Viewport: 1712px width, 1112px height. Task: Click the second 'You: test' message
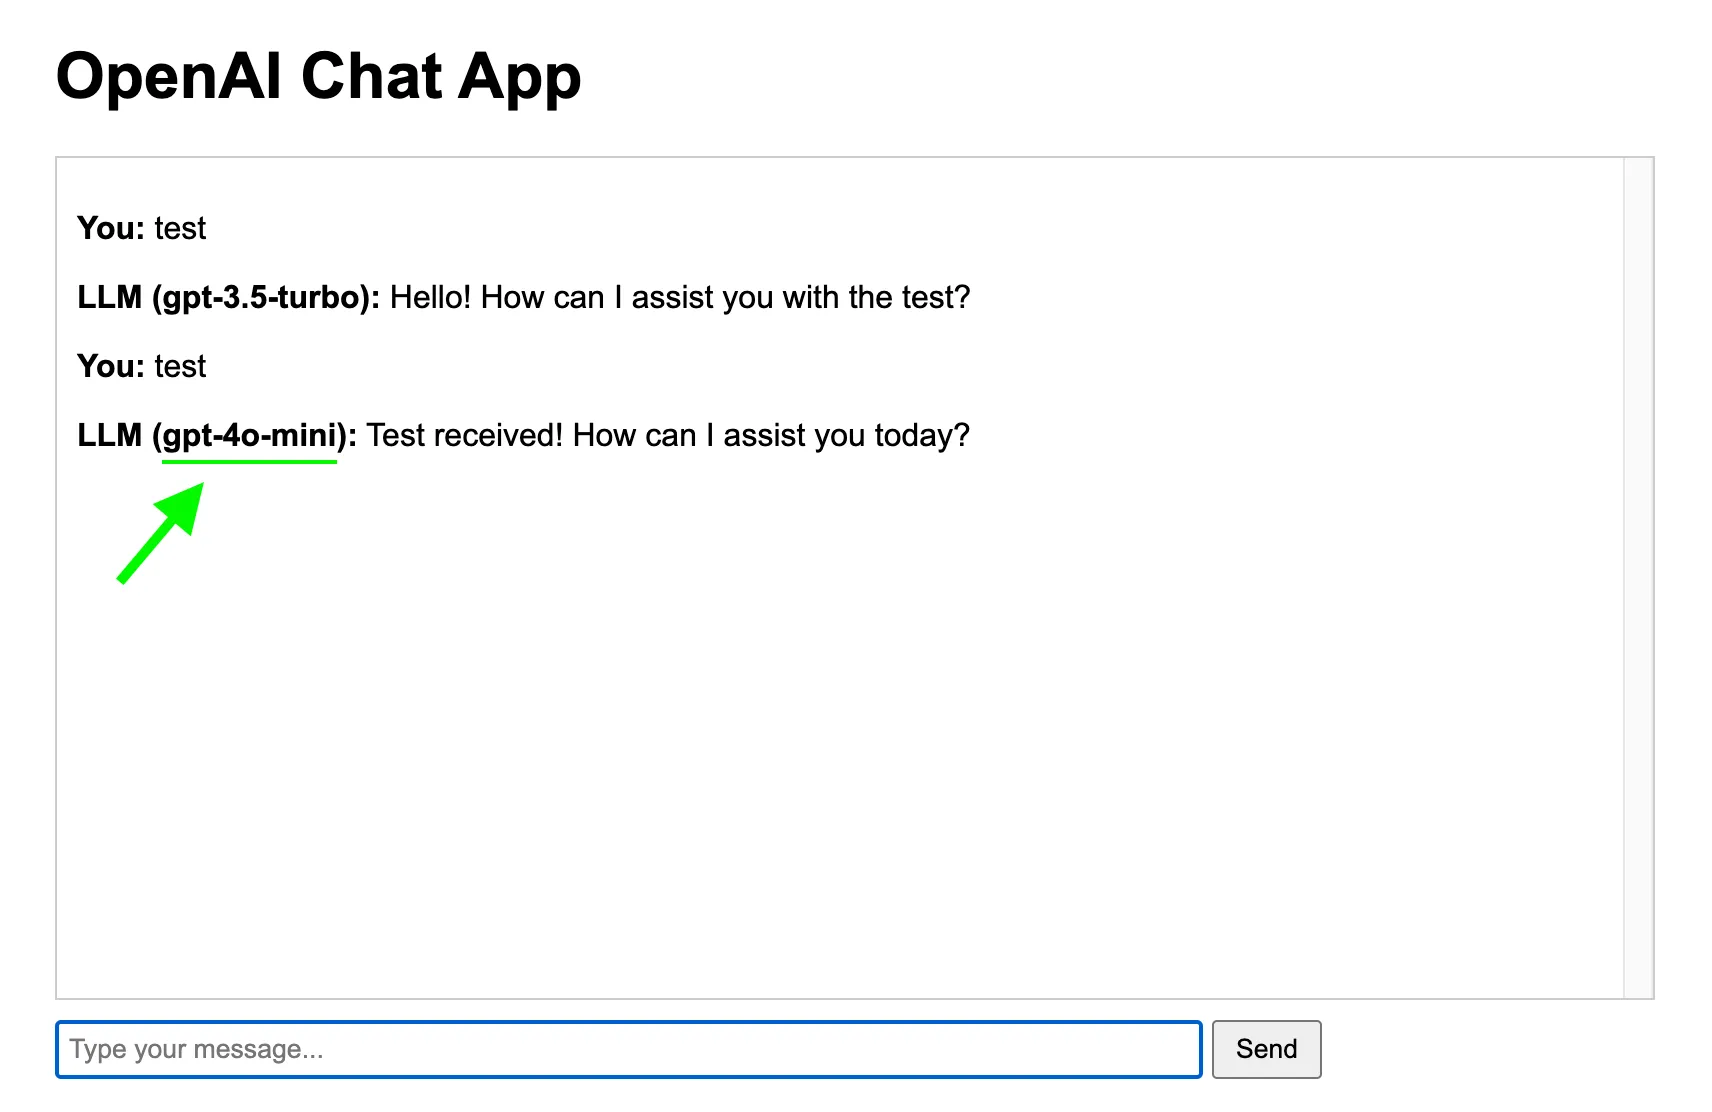coord(142,366)
